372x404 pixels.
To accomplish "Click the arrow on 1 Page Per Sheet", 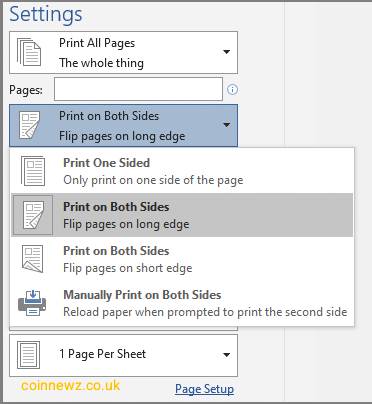I will (226, 355).
